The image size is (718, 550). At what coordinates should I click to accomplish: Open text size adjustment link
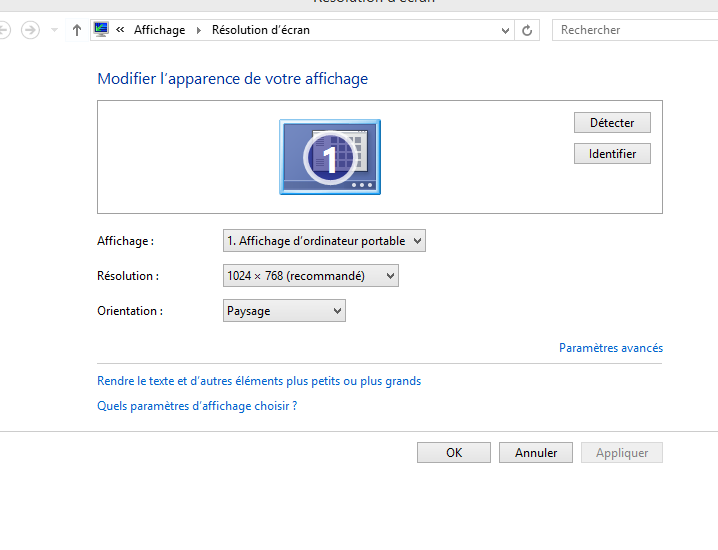259,381
